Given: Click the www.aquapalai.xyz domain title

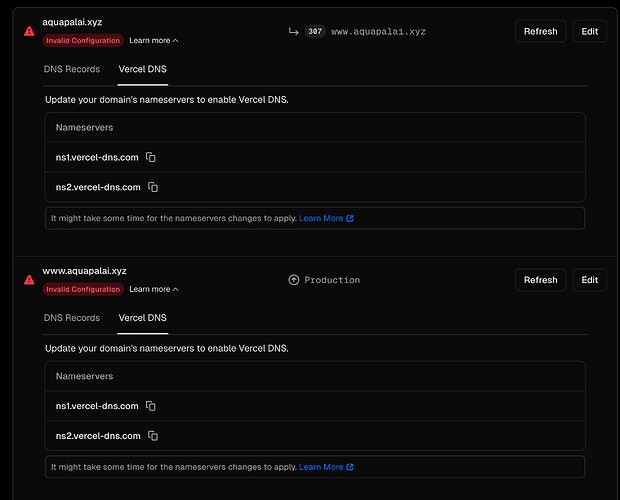Looking at the screenshot, I should 85,271.
